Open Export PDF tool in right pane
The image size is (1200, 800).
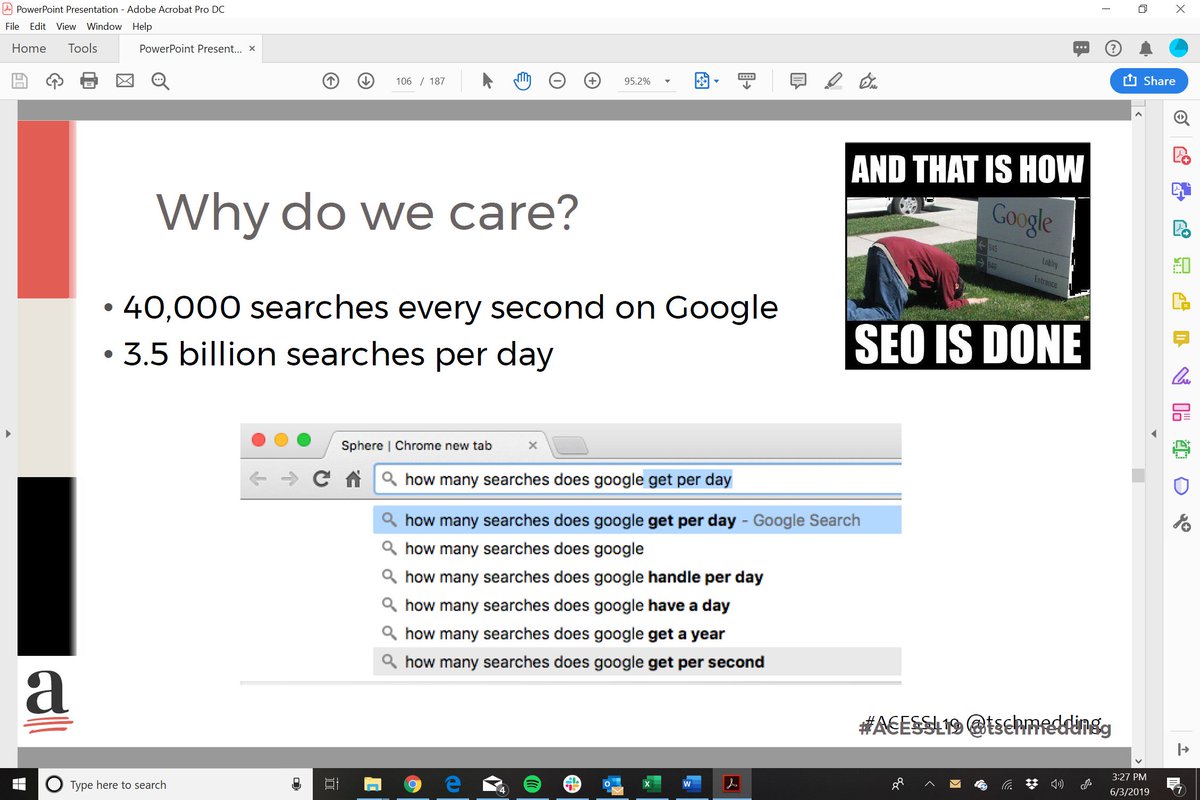[x=1181, y=228]
